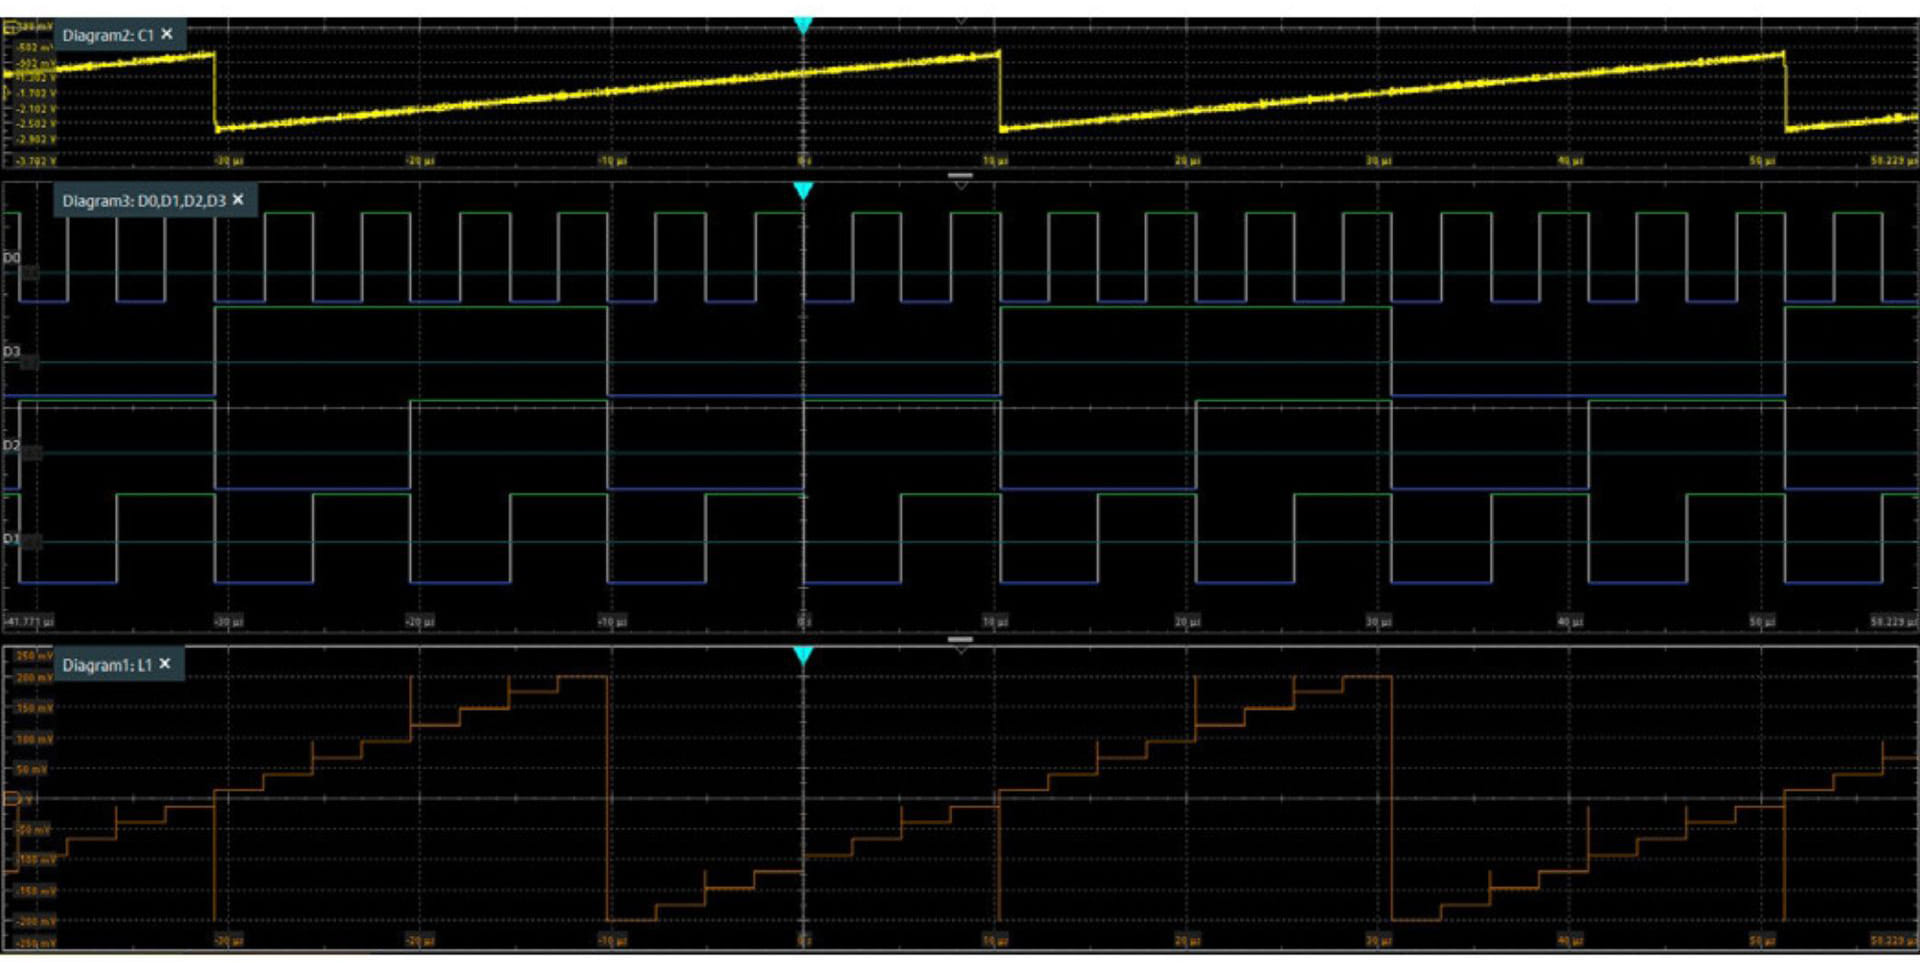The height and width of the screenshot is (963, 1920).
Task: Click the -41.771 µs time label in Diagram3
Action: tap(29, 622)
